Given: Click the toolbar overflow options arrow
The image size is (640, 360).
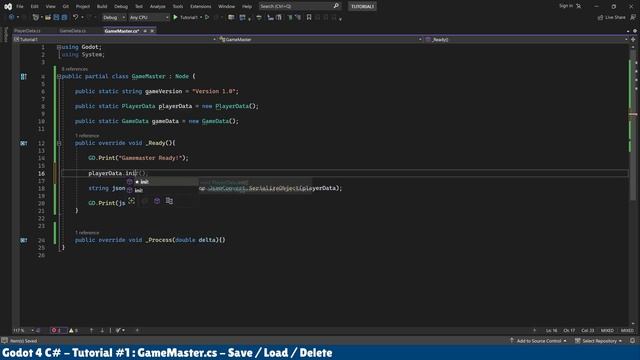Looking at the screenshot, I should pyautogui.click(x=340, y=18).
